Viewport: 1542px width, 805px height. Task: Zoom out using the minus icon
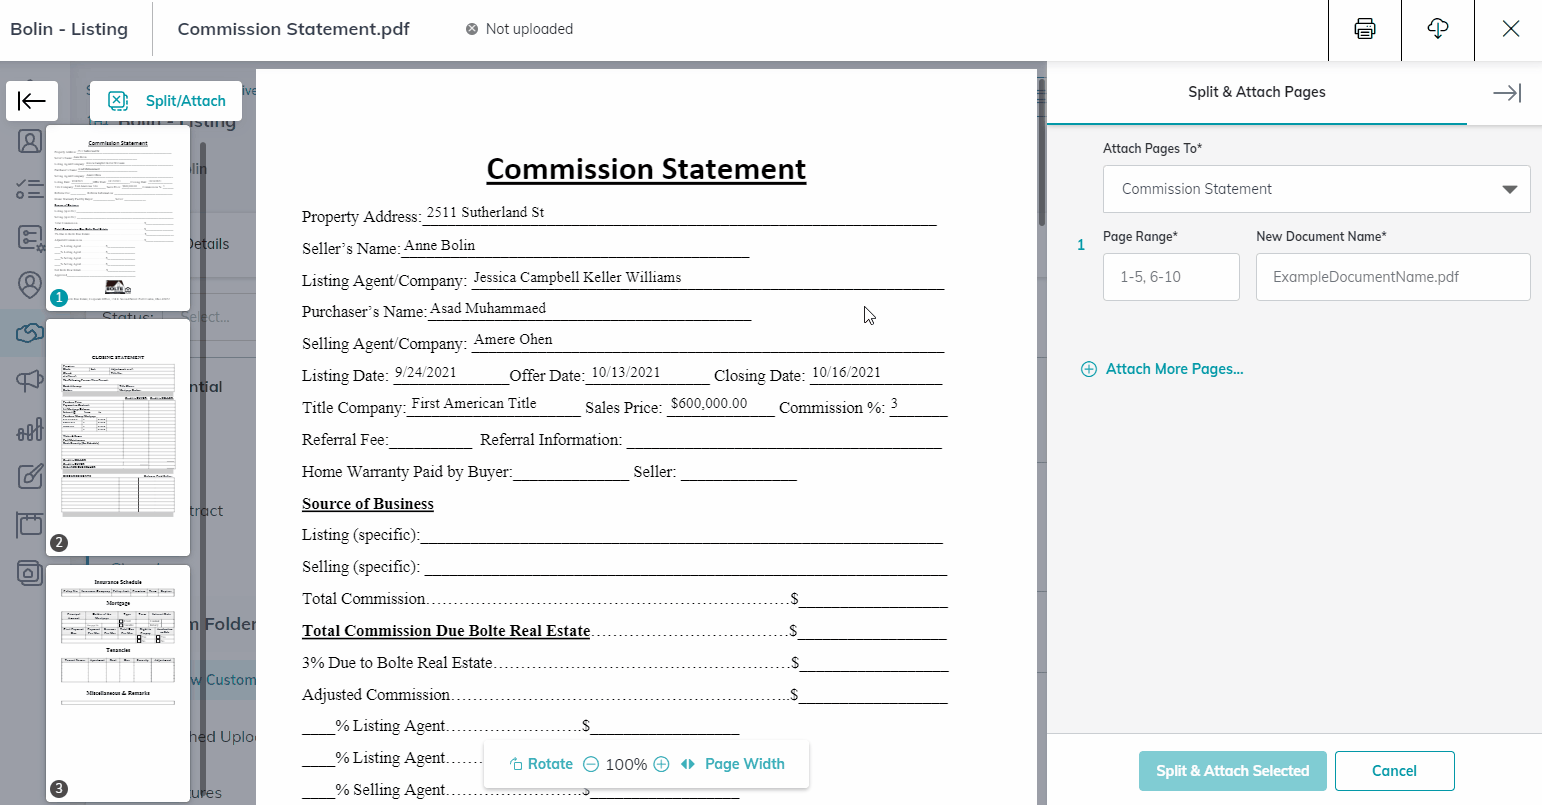click(x=591, y=764)
